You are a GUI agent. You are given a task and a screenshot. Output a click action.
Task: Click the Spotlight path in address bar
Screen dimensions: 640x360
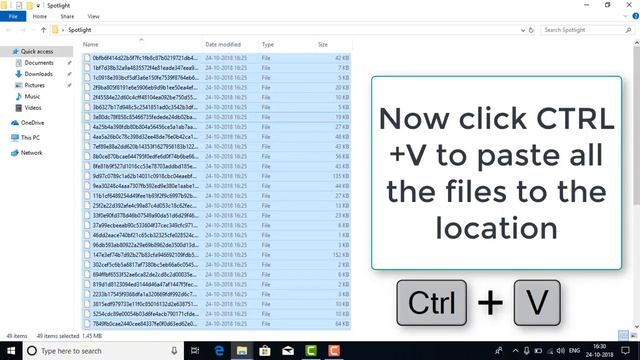pos(80,30)
